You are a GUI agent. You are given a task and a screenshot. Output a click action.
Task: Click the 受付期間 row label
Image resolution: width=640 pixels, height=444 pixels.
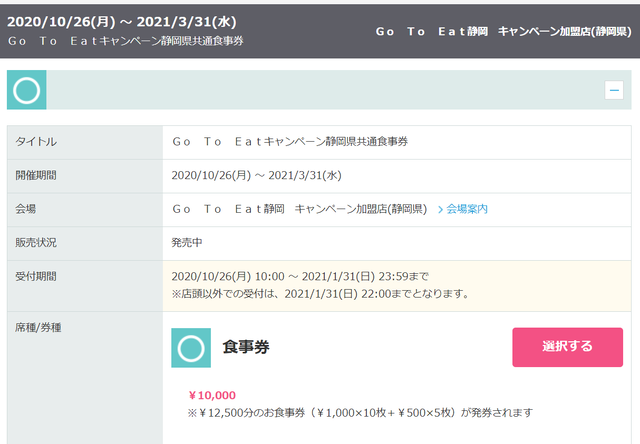(x=36, y=276)
